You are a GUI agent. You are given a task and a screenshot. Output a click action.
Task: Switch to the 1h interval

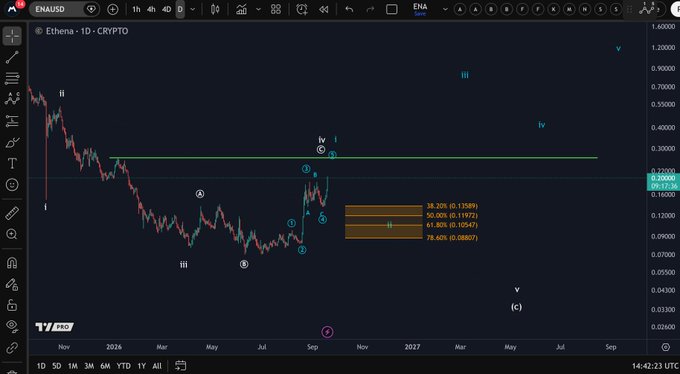point(136,9)
